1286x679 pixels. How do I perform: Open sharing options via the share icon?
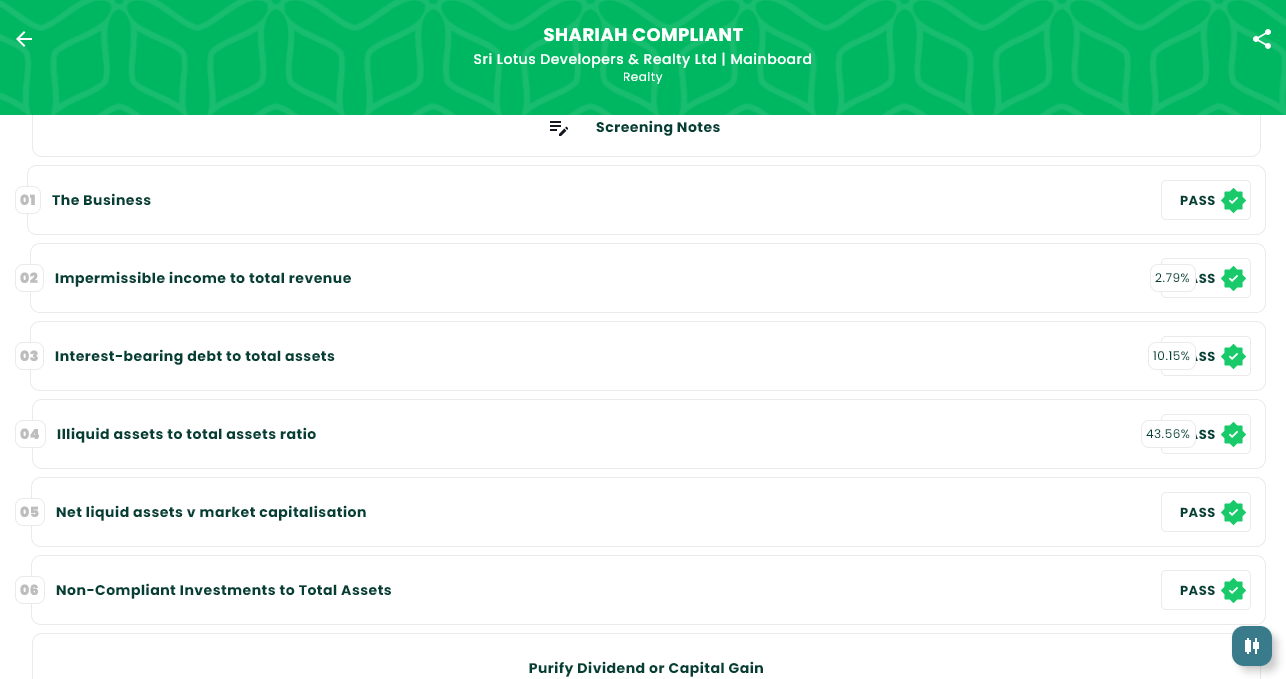[x=1261, y=39]
